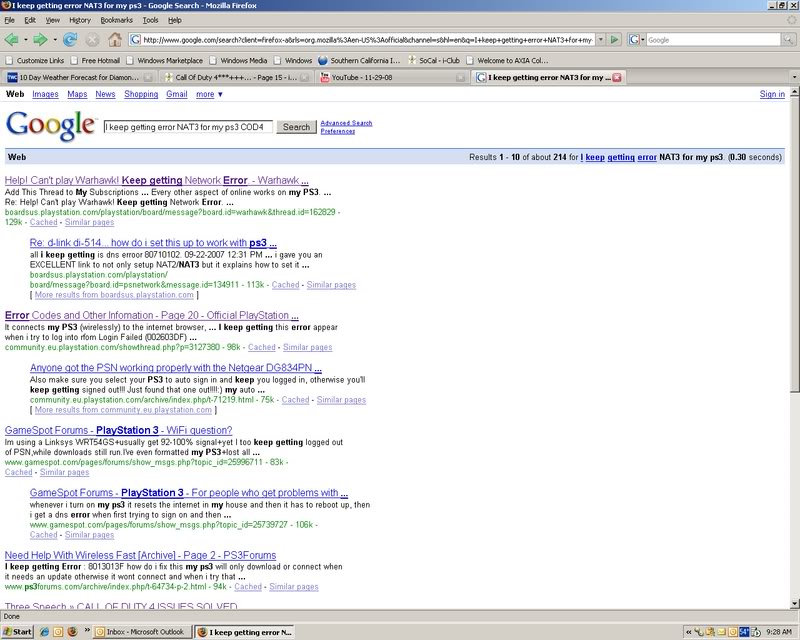Expand the hidden system tray icons chevron
800x640 pixels.
click(689, 631)
